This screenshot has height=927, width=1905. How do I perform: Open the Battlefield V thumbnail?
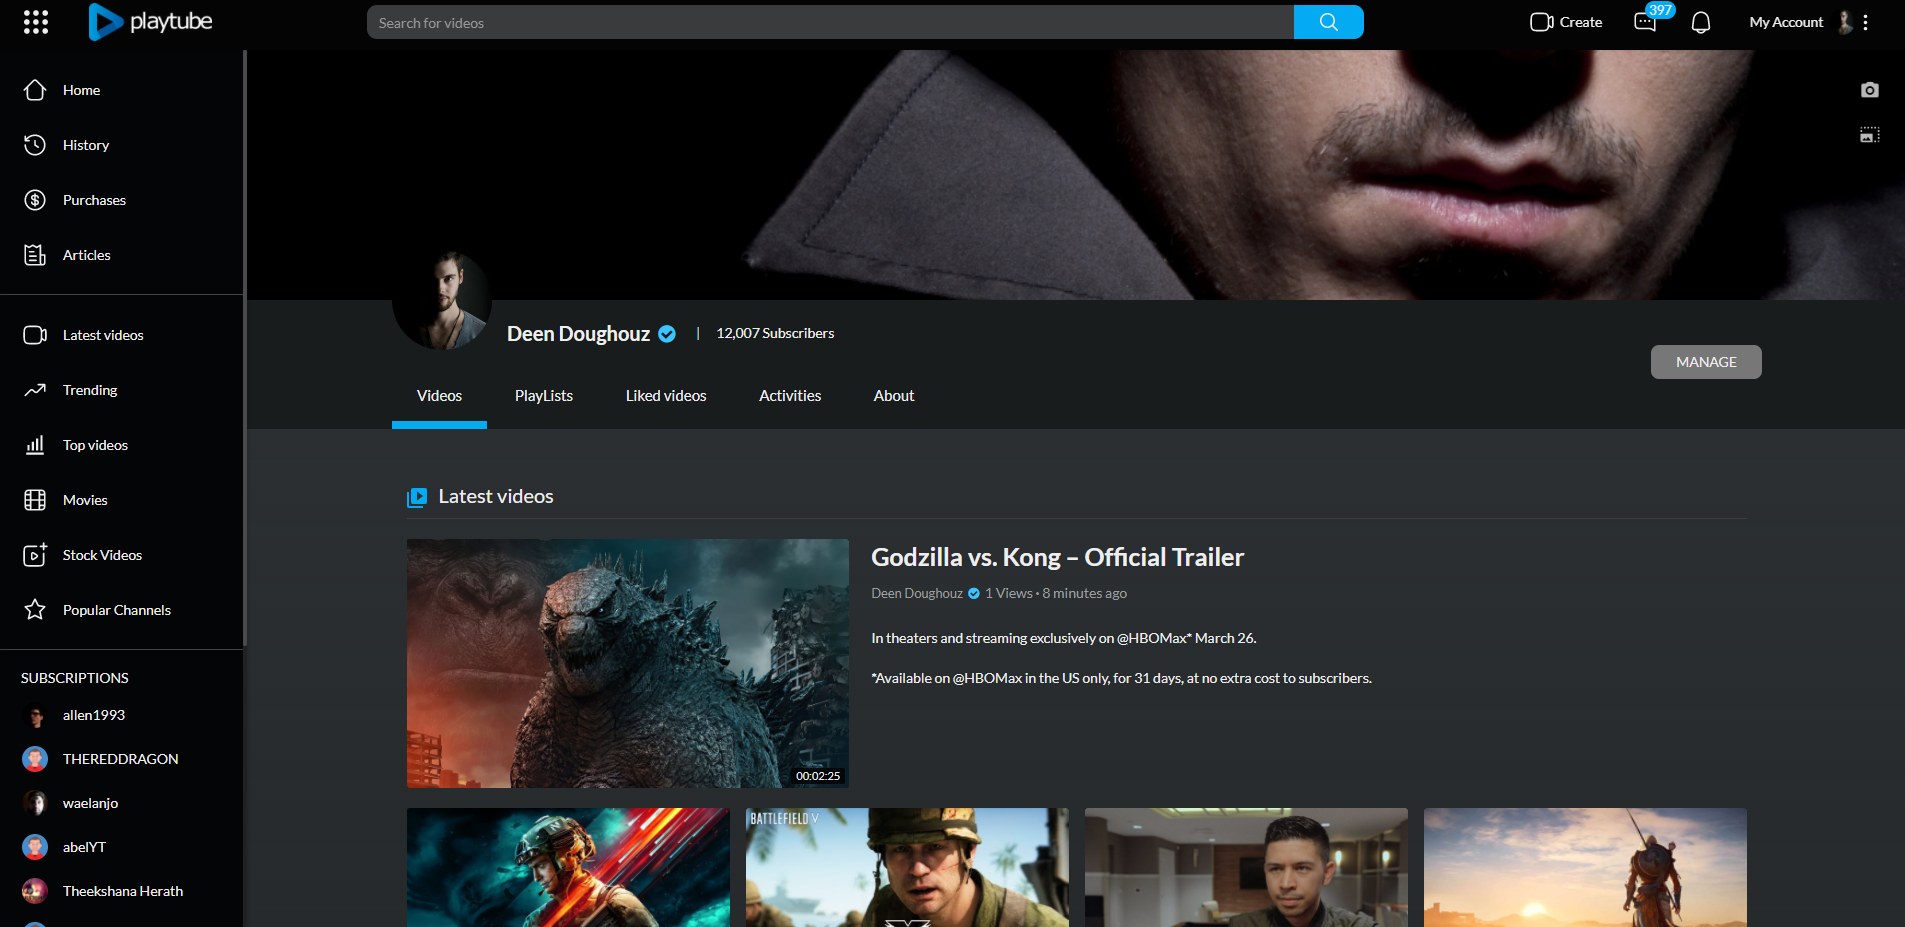(907, 867)
